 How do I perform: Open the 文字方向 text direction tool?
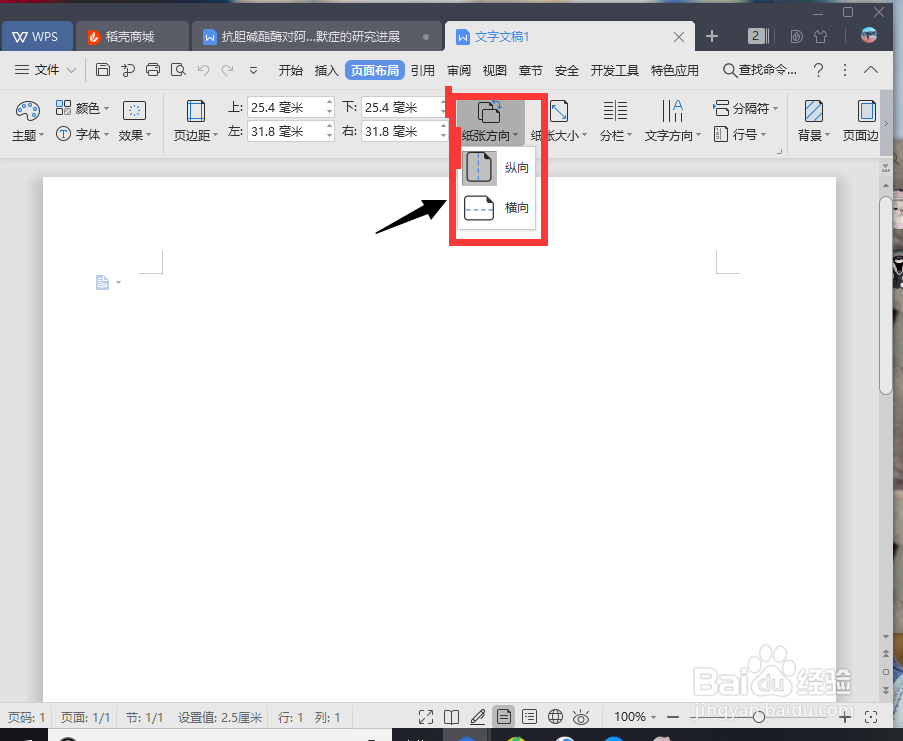668,118
